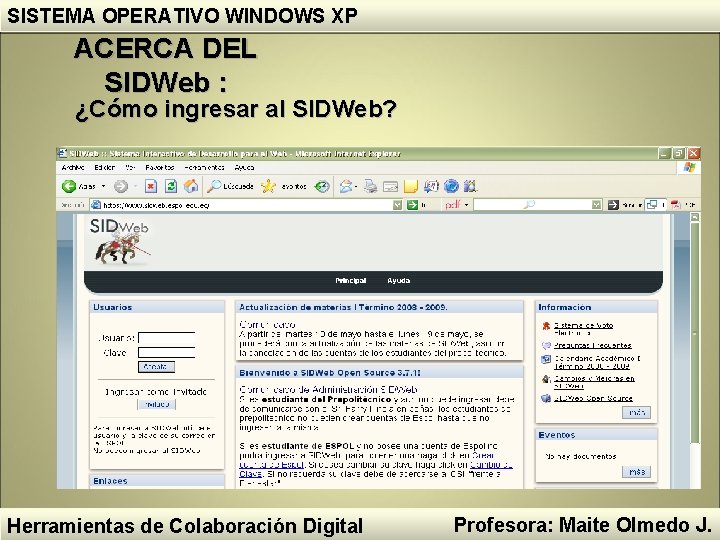Go to the Home page icon

(191, 186)
